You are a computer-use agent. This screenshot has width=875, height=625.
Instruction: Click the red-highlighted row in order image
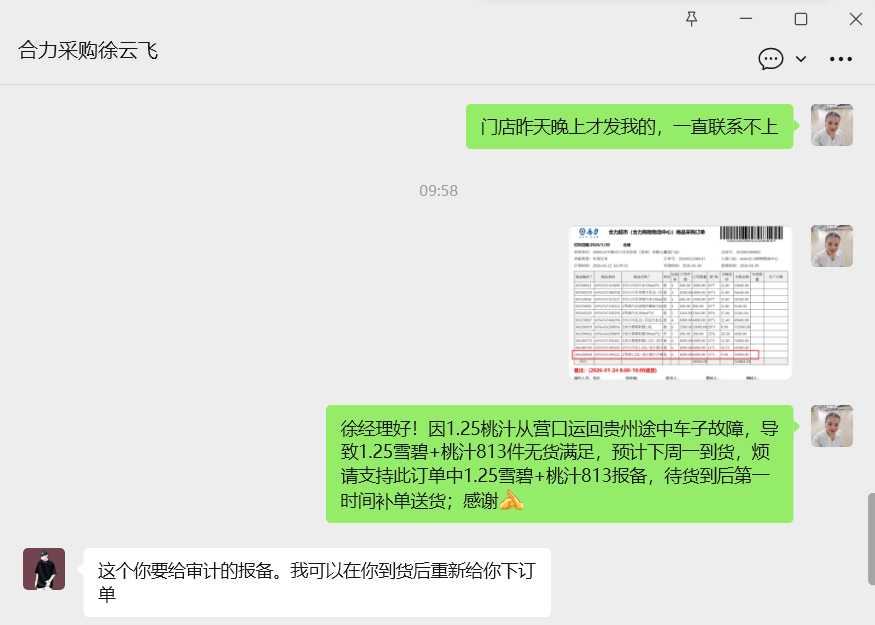665,354
